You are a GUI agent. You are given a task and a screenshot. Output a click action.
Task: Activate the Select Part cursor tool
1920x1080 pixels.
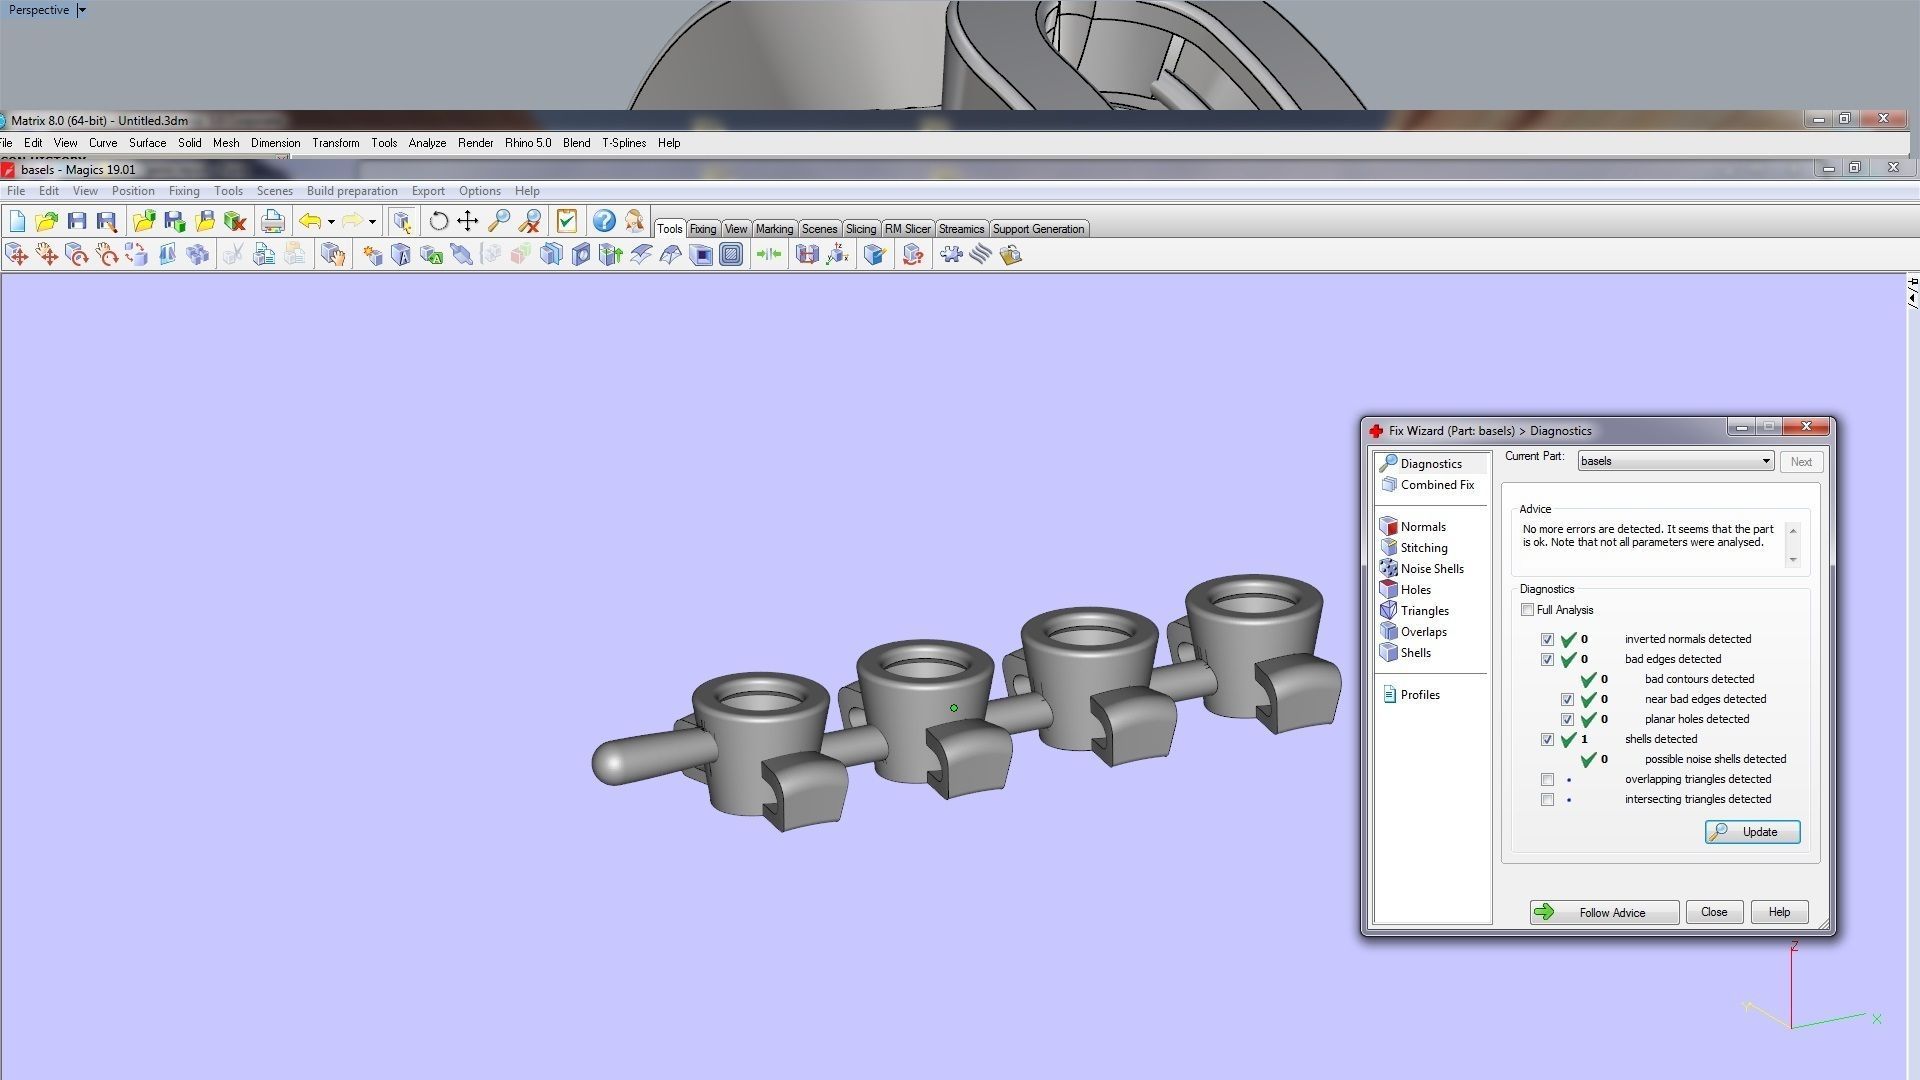click(x=402, y=221)
